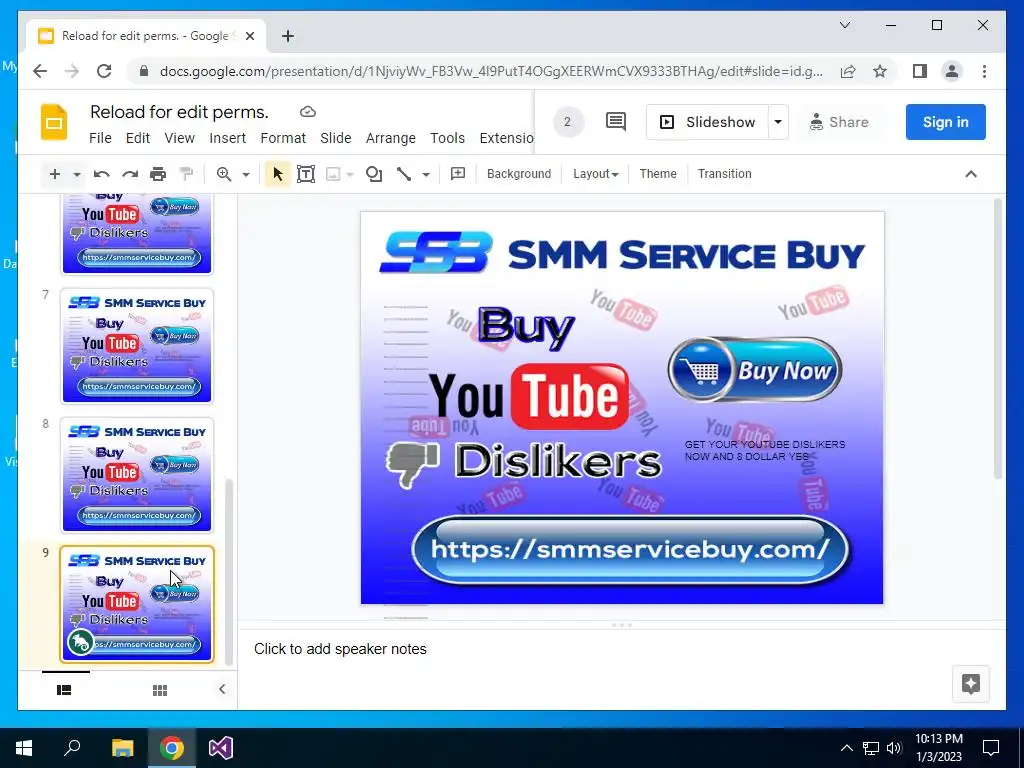Open the View menu
This screenshot has height=768, width=1024.
pyautogui.click(x=180, y=138)
